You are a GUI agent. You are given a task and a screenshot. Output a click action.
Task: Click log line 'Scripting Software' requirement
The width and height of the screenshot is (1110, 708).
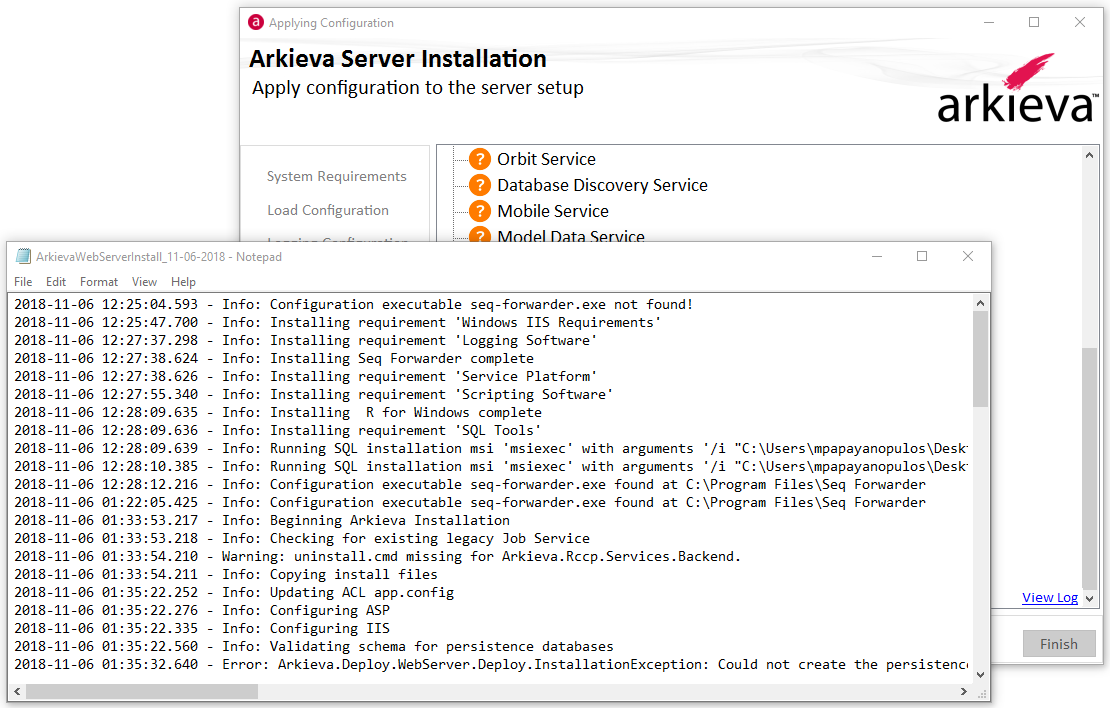(314, 394)
